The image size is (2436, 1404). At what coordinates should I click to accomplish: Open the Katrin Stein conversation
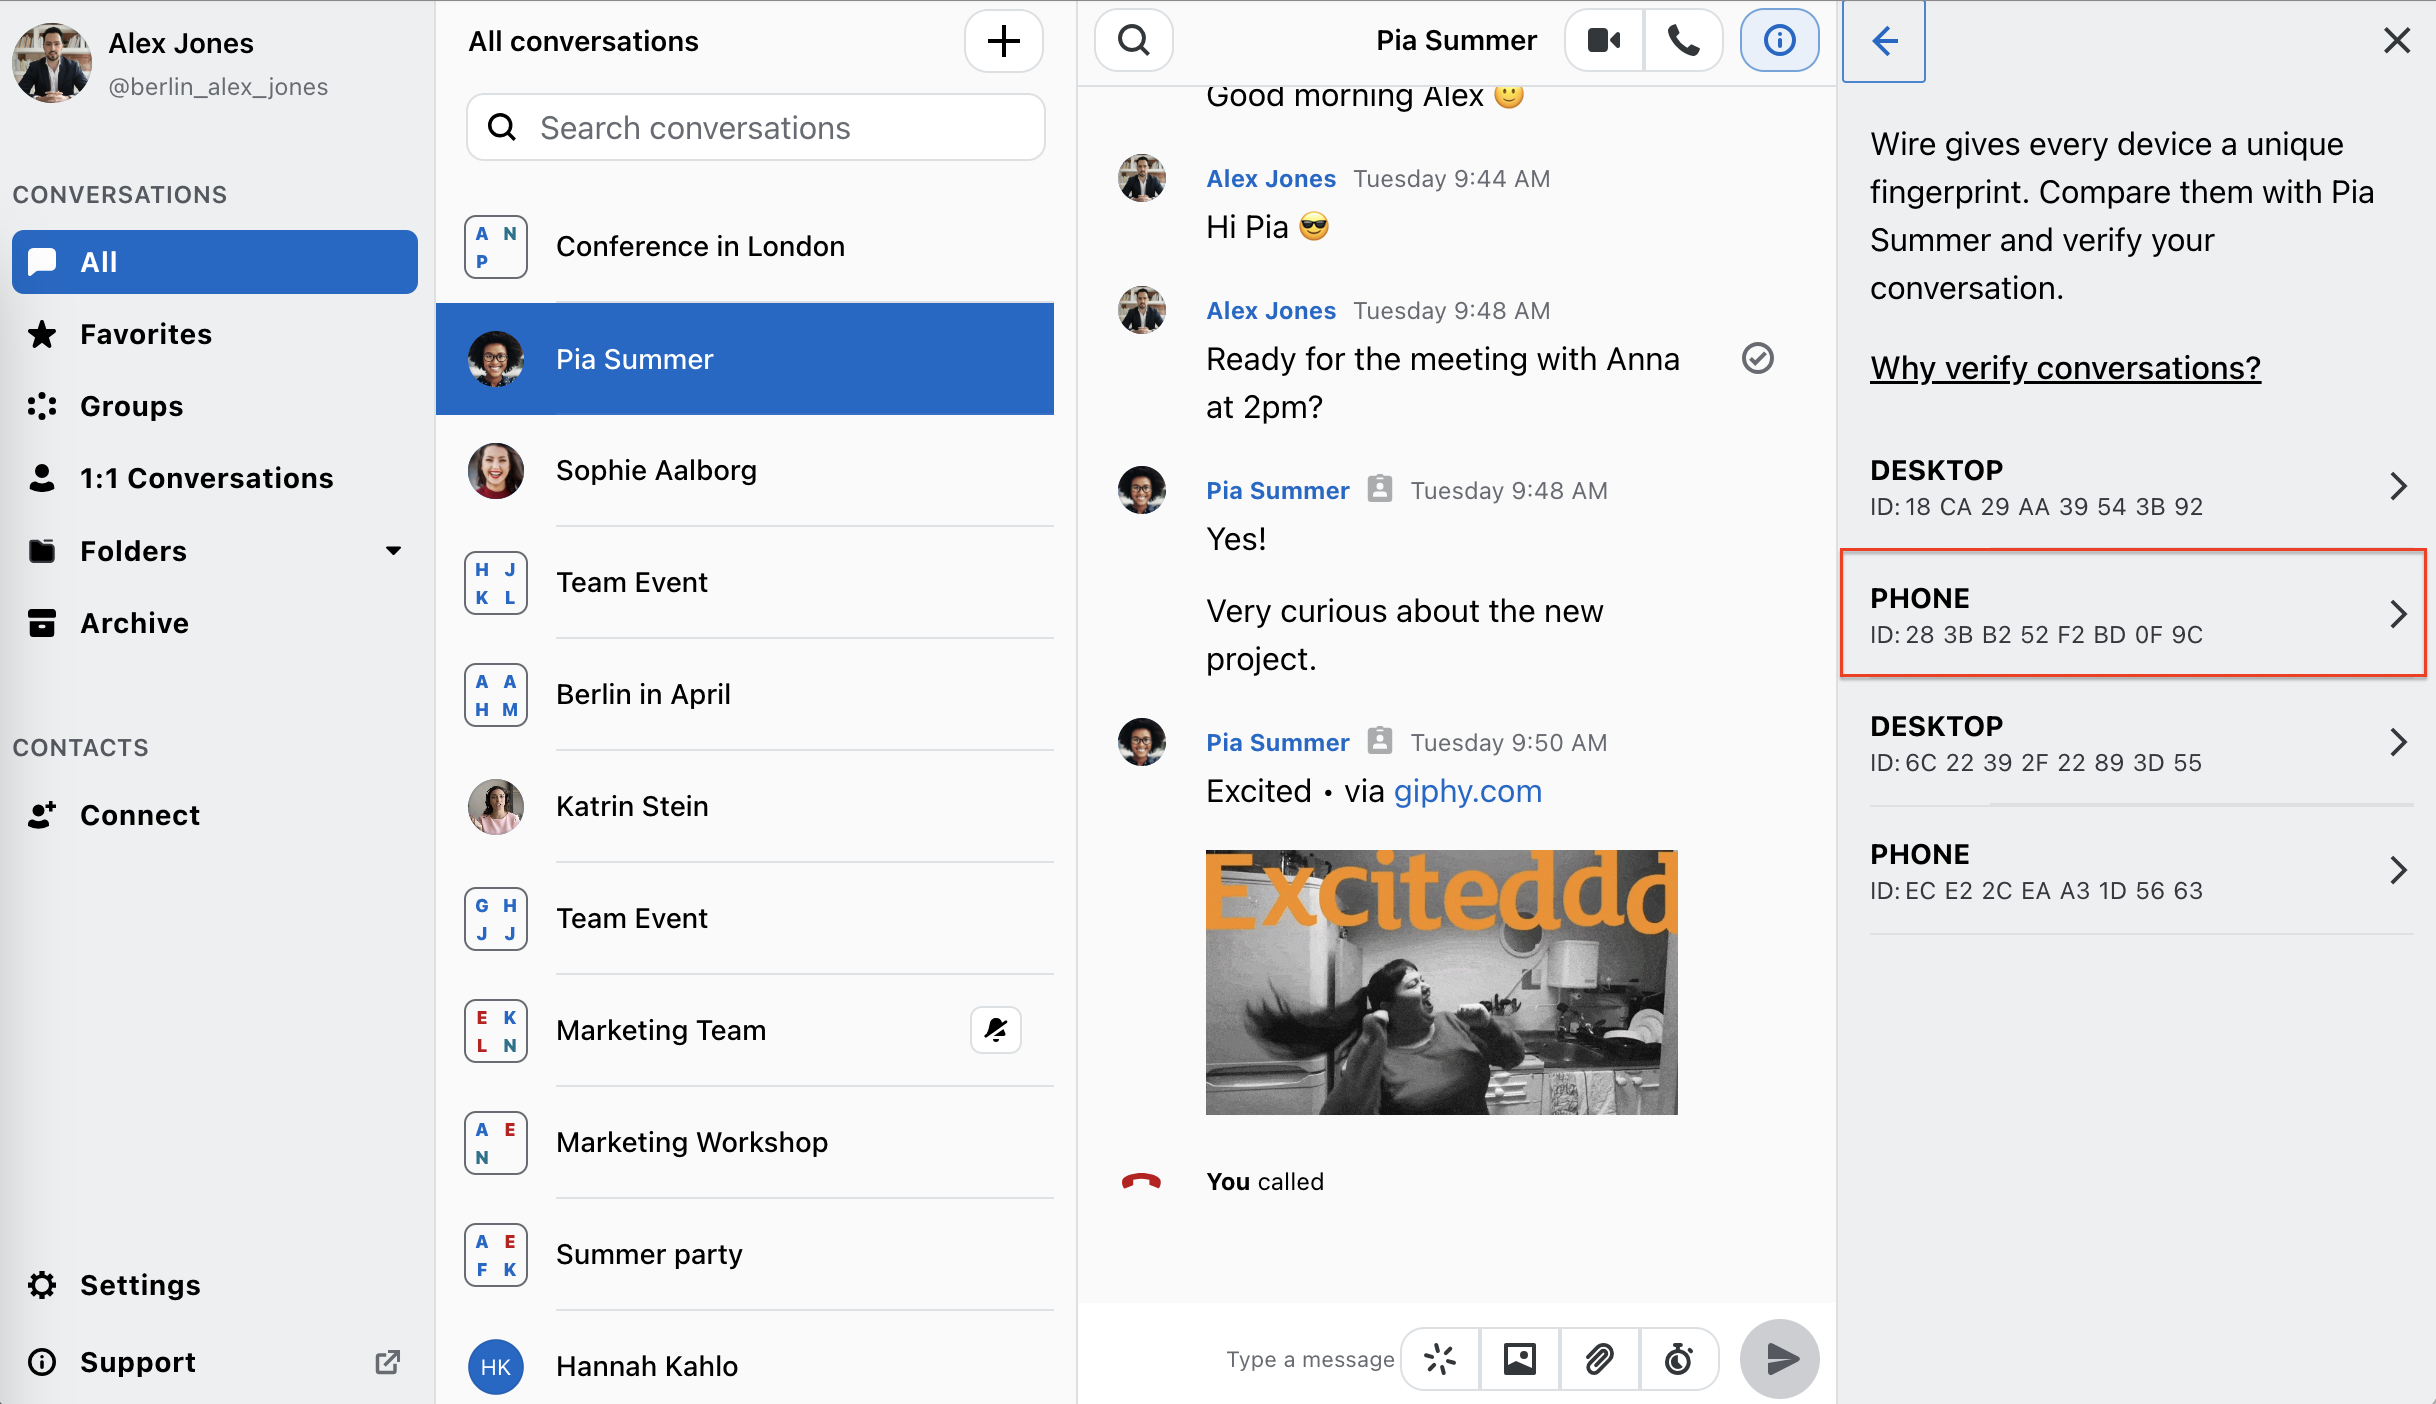click(745, 807)
